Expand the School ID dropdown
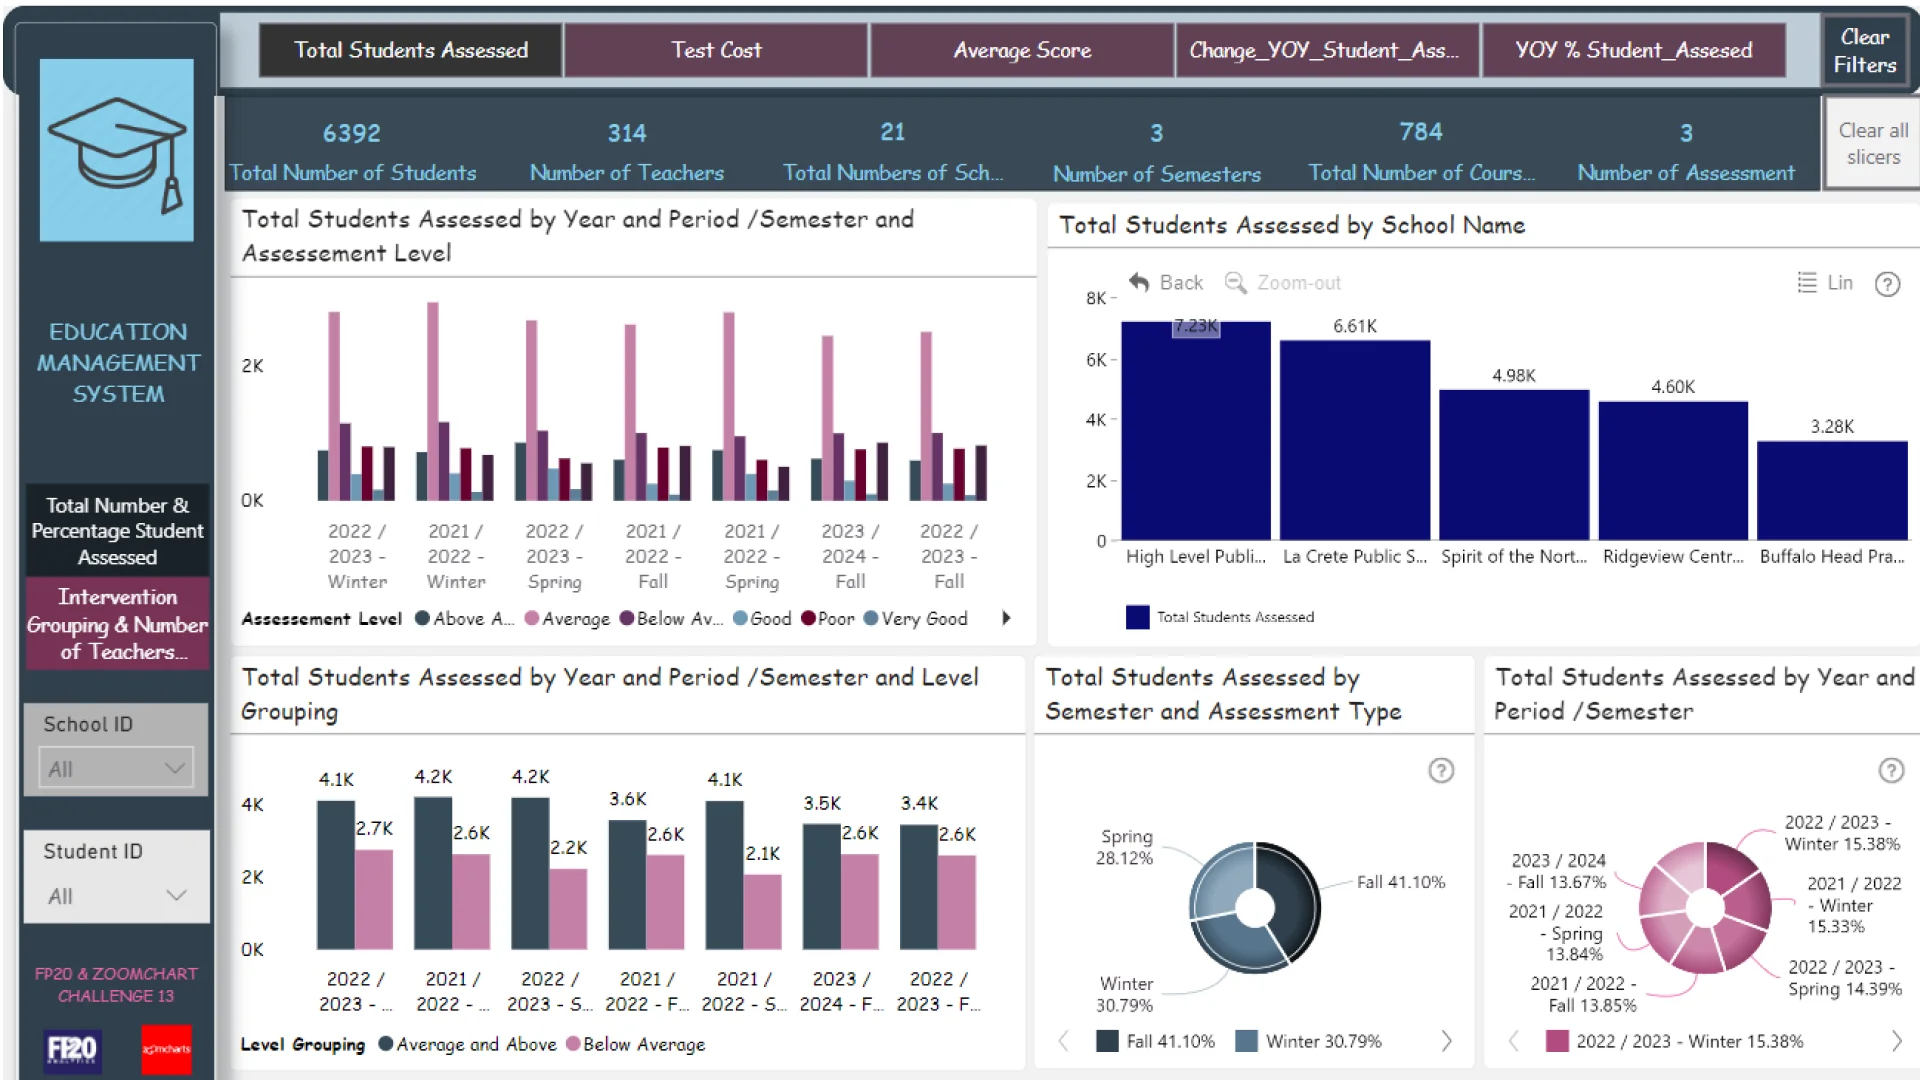1920x1080 pixels. pos(116,769)
